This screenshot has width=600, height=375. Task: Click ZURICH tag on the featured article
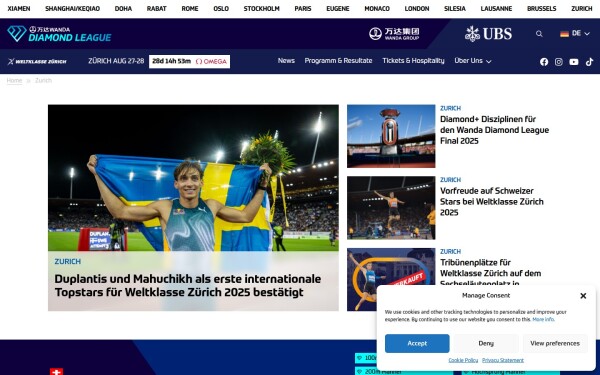click(x=67, y=261)
